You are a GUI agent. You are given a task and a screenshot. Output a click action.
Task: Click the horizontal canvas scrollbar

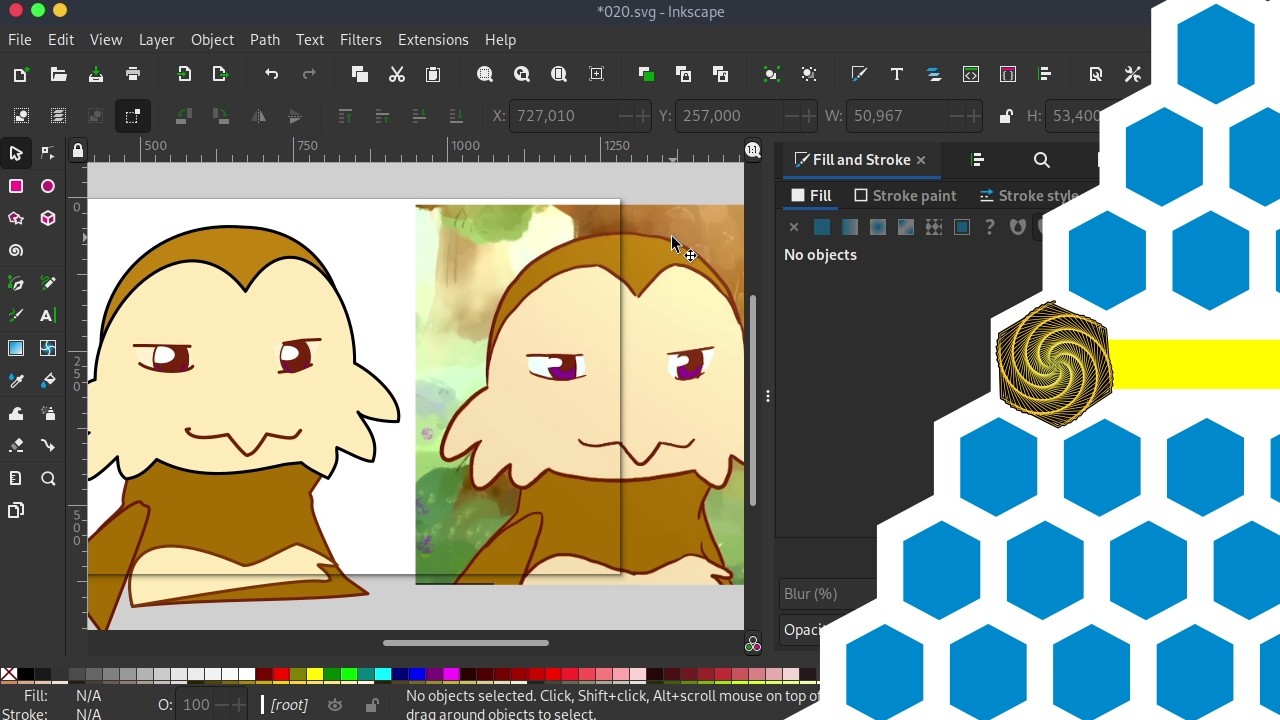pos(466,643)
